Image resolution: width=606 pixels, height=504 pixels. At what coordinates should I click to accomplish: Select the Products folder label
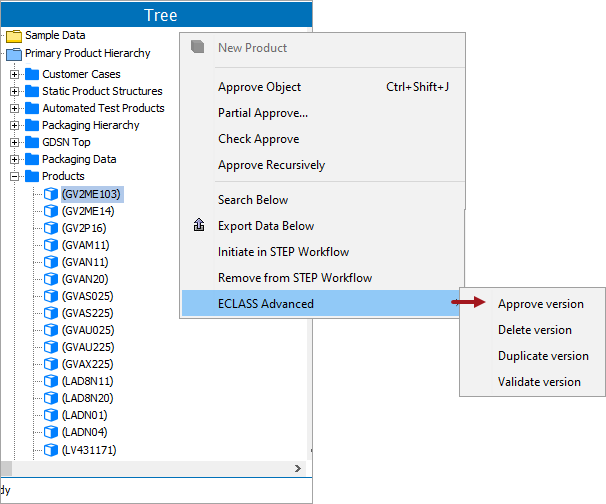pyautogui.click(x=63, y=176)
